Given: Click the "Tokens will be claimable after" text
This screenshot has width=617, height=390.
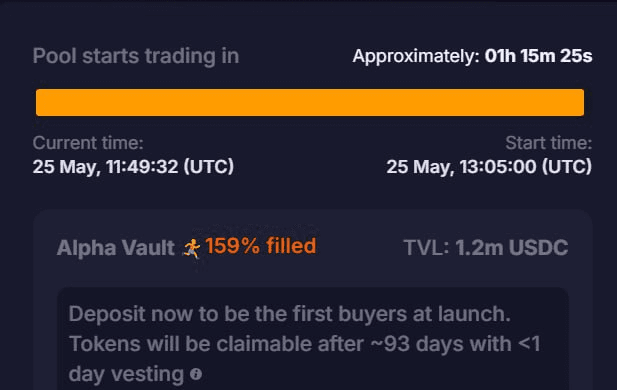Looking at the screenshot, I should coord(216,344).
